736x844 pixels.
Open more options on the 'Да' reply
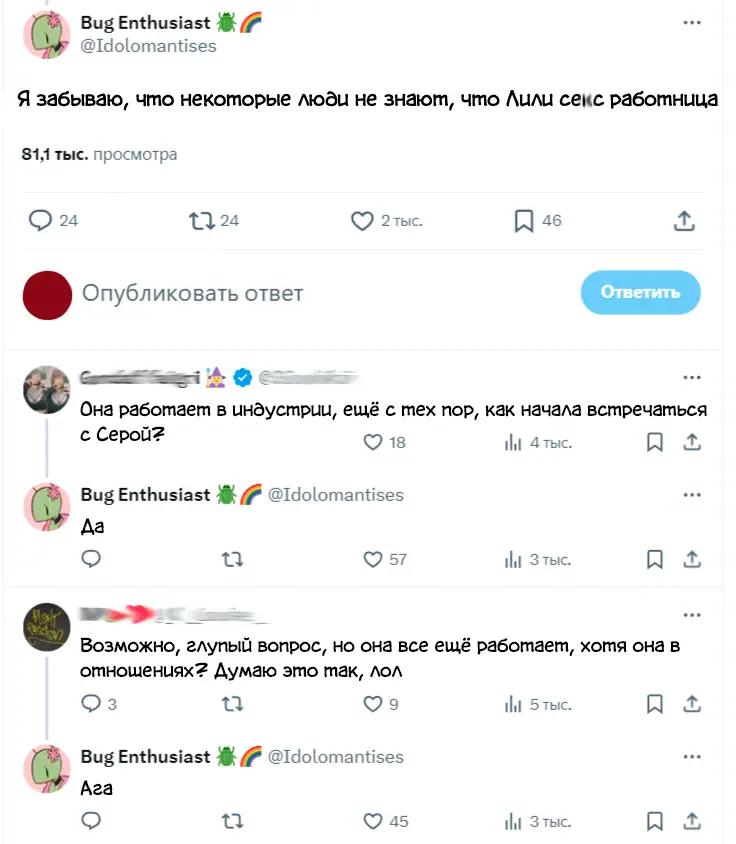pyautogui.click(x=692, y=495)
